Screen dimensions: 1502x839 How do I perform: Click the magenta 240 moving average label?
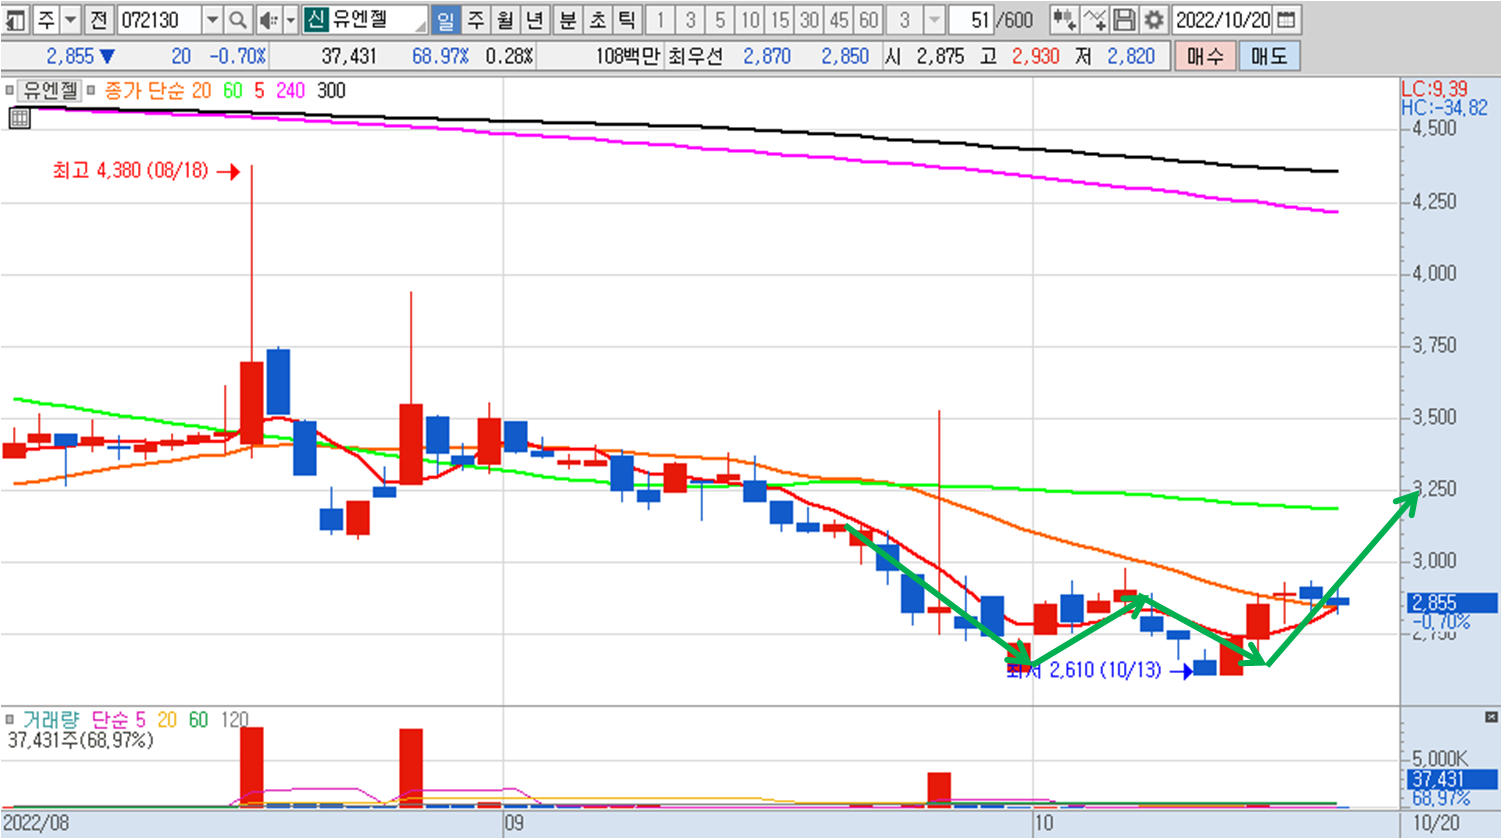tap(290, 91)
